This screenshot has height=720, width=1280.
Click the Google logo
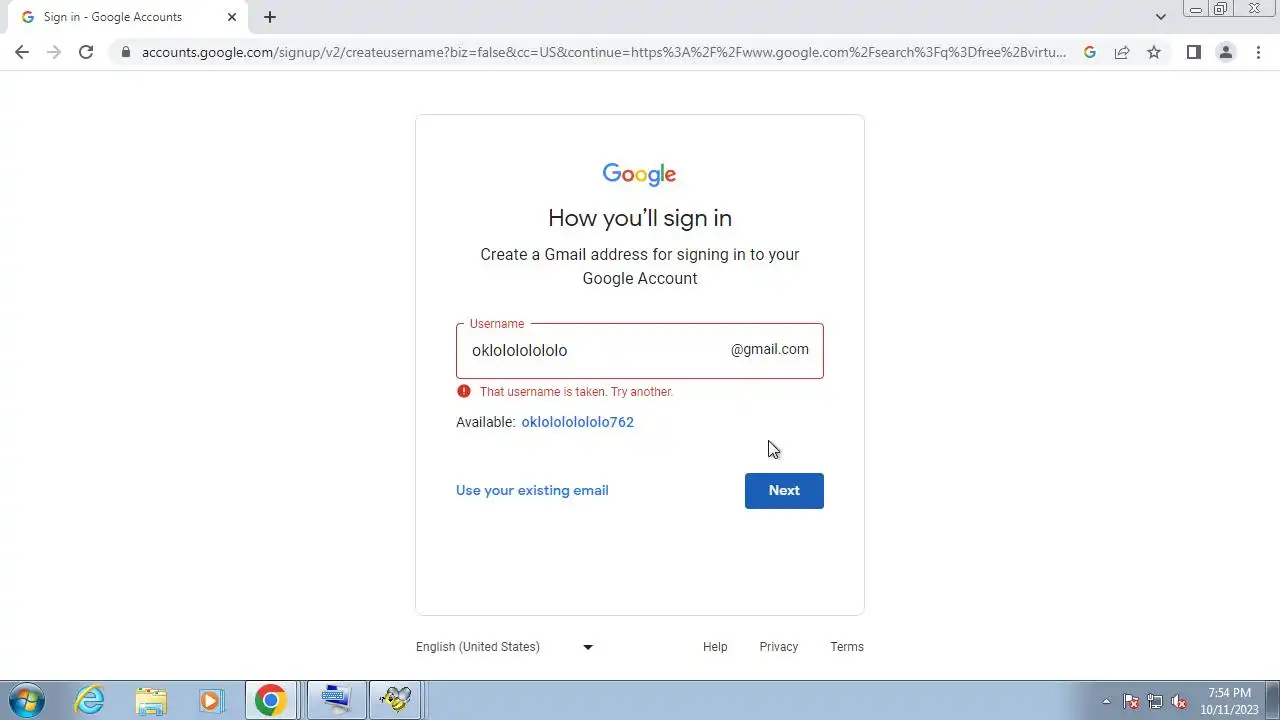640,174
